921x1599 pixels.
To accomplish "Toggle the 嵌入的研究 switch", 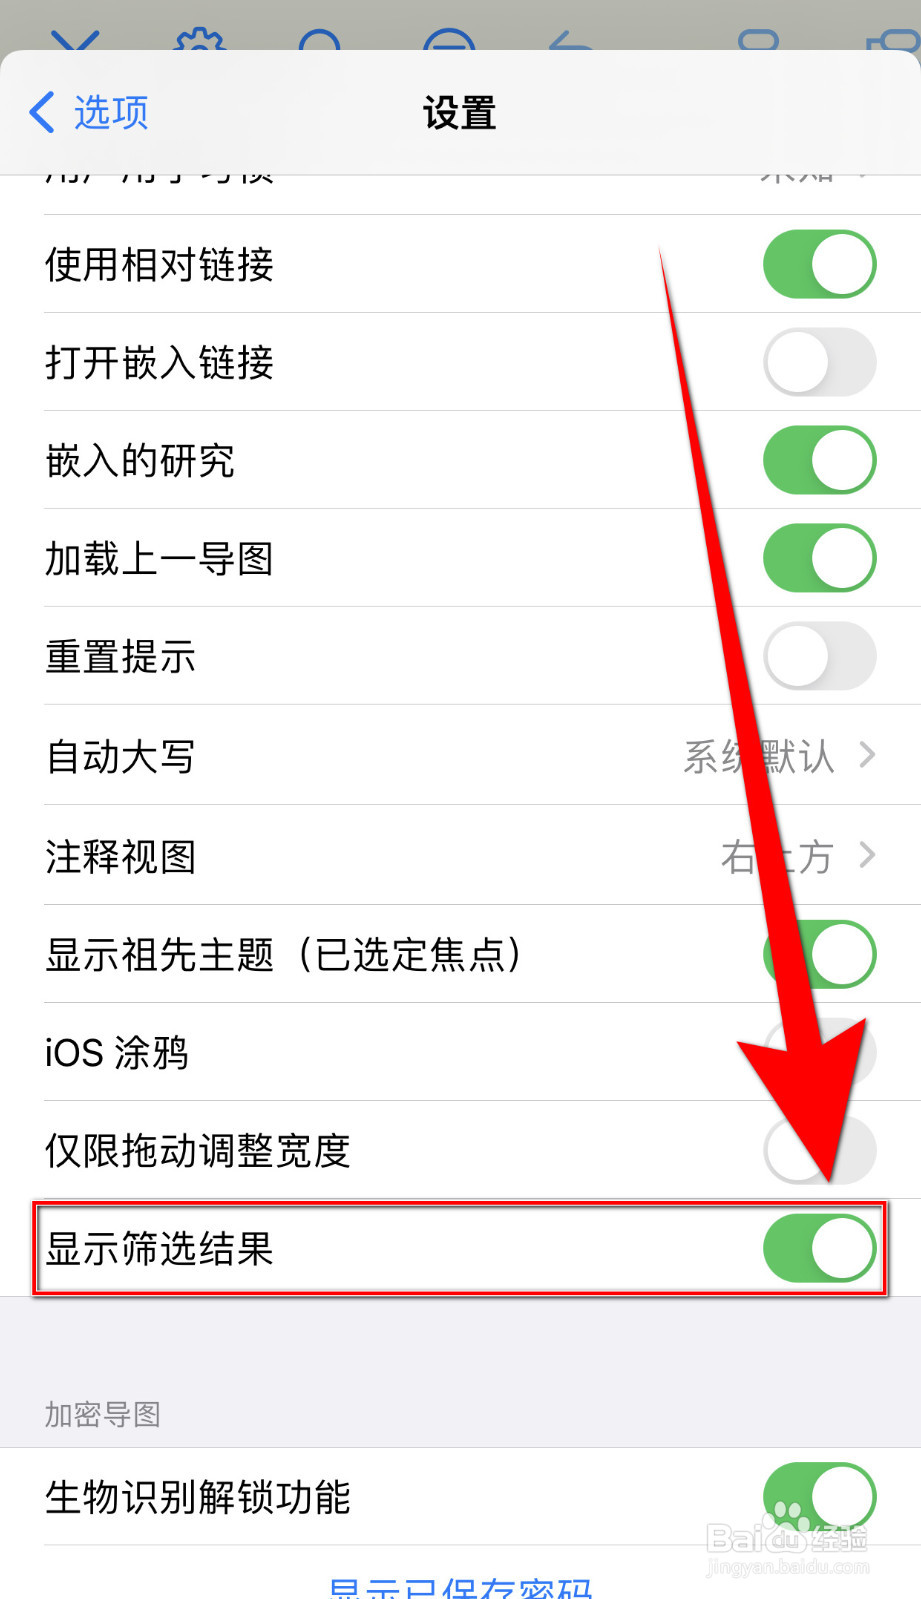I will click(x=819, y=460).
